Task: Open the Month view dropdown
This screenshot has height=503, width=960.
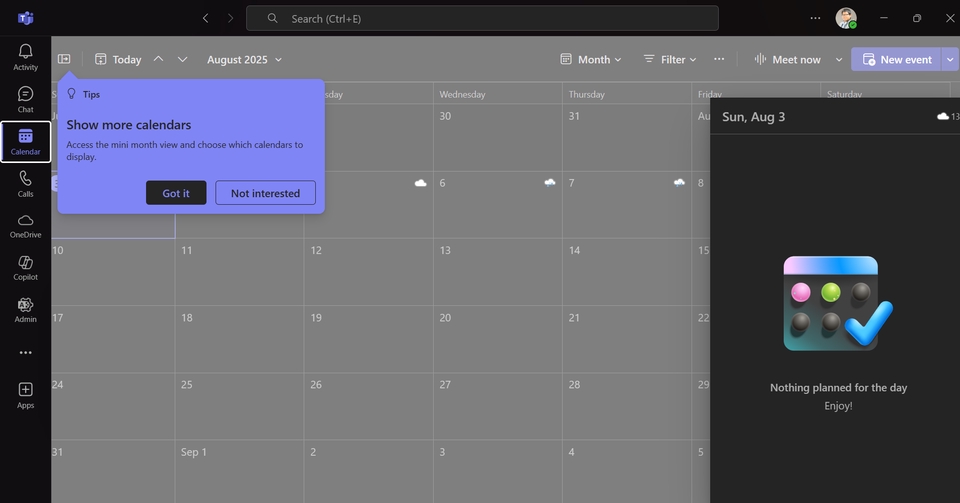Action: (x=591, y=60)
